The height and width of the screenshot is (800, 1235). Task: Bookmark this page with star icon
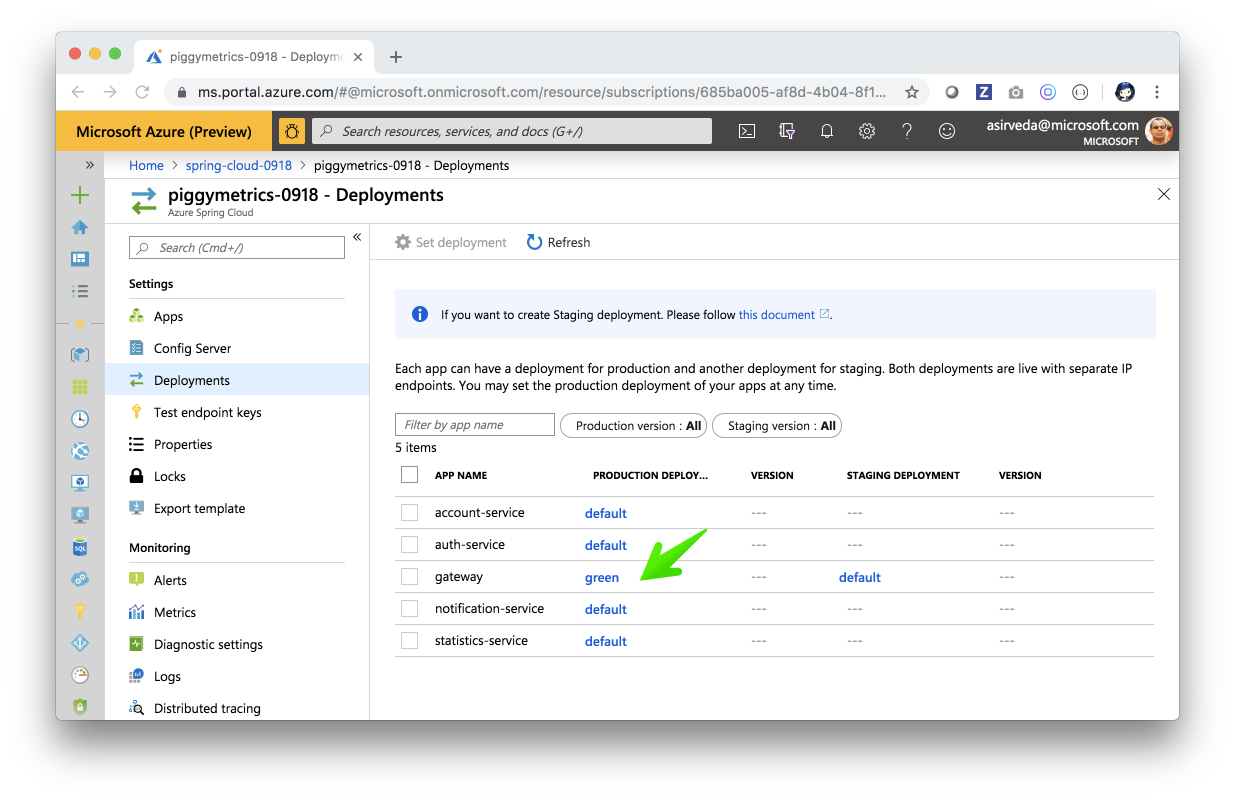[x=912, y=92]
